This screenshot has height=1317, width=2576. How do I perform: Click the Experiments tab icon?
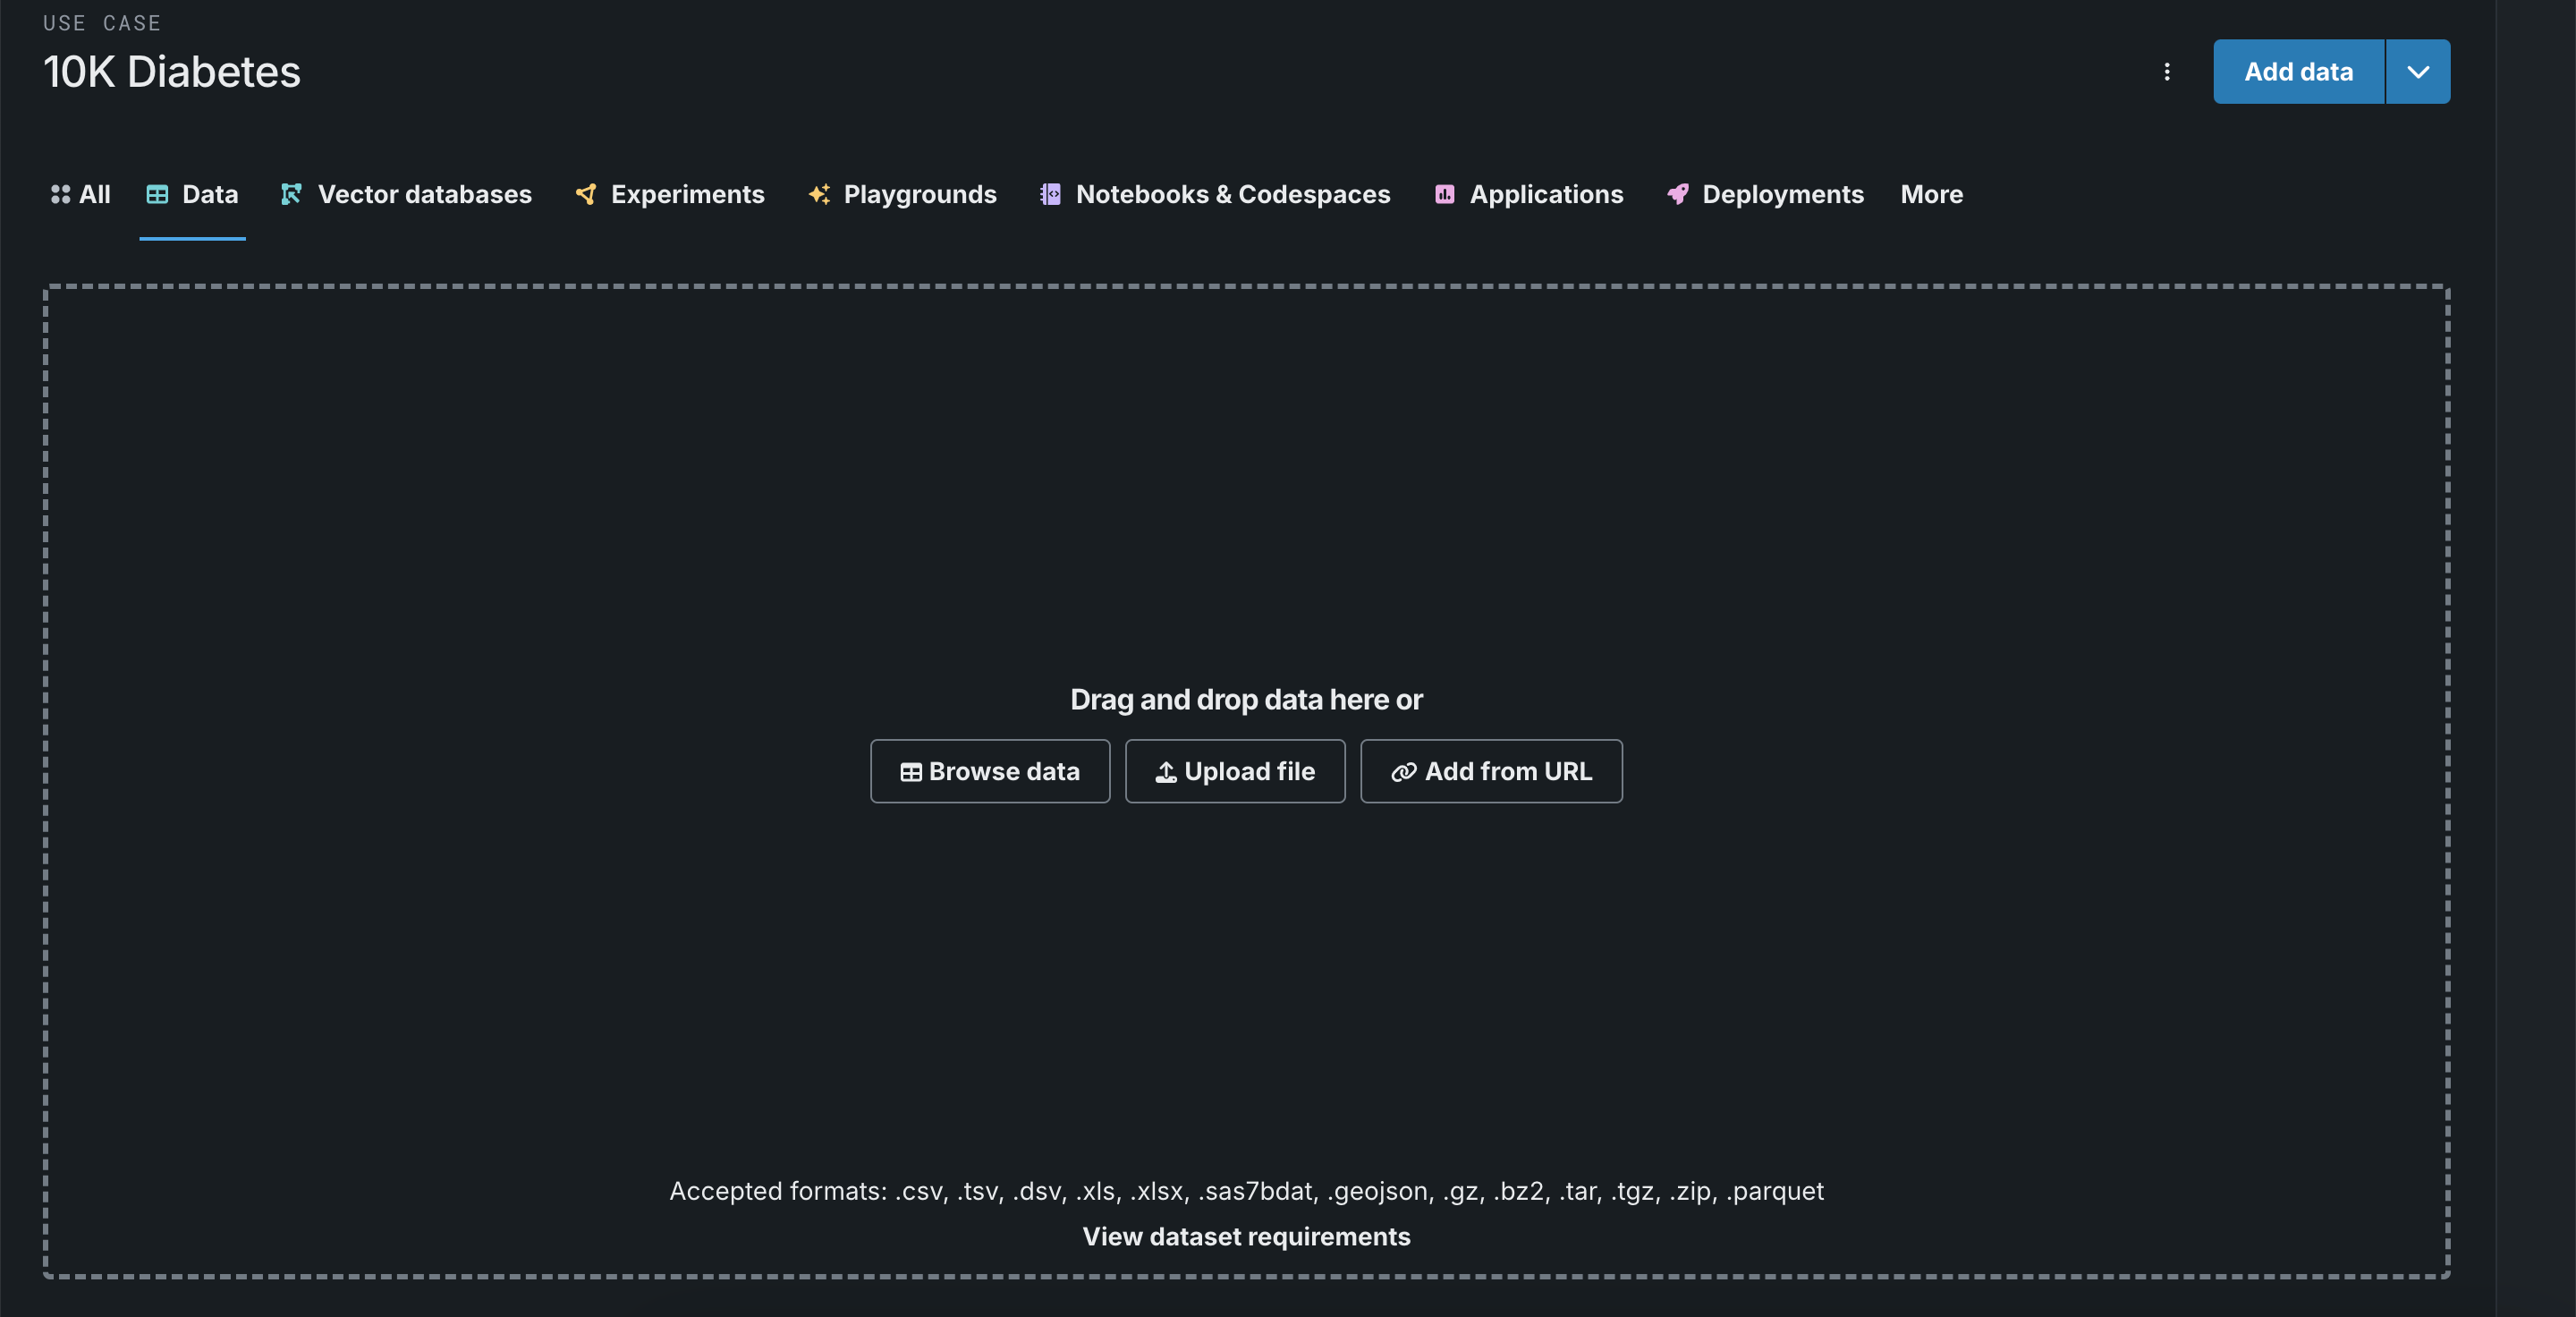(x=586, y=194)
